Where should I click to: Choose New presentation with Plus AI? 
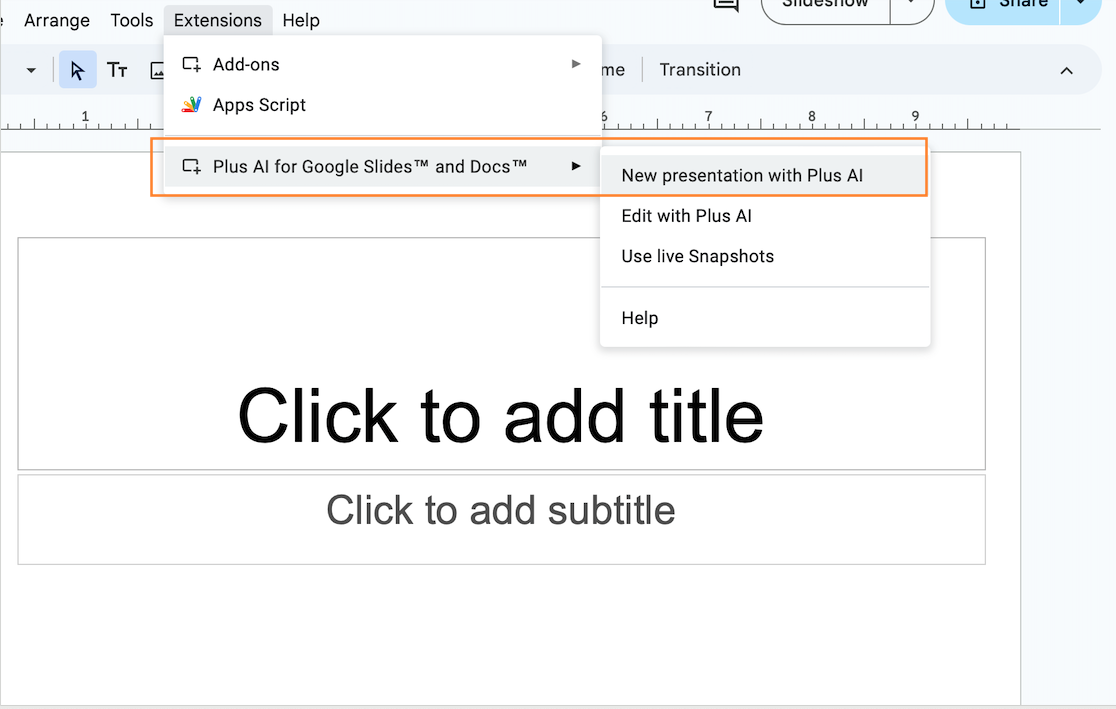765,176
